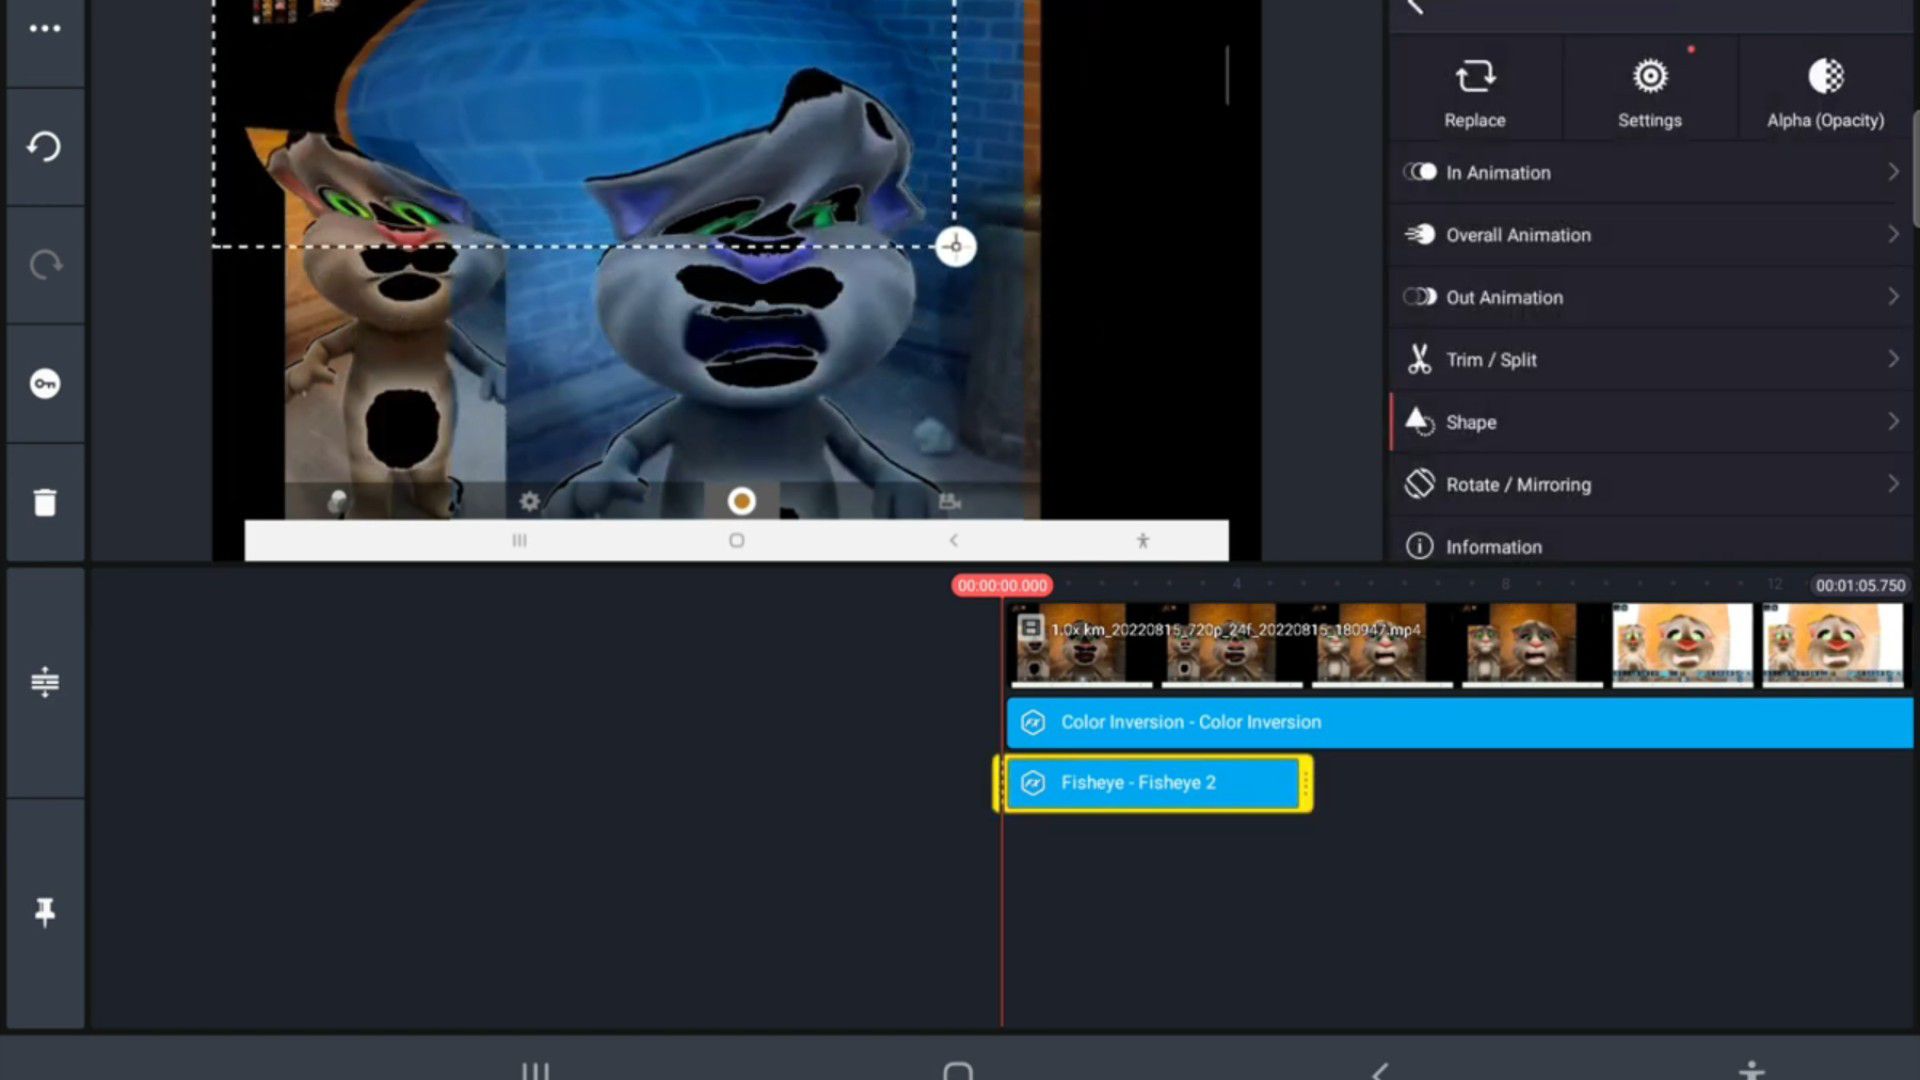Tap the Rotate / Mirroring icon

coord(1419,484)
